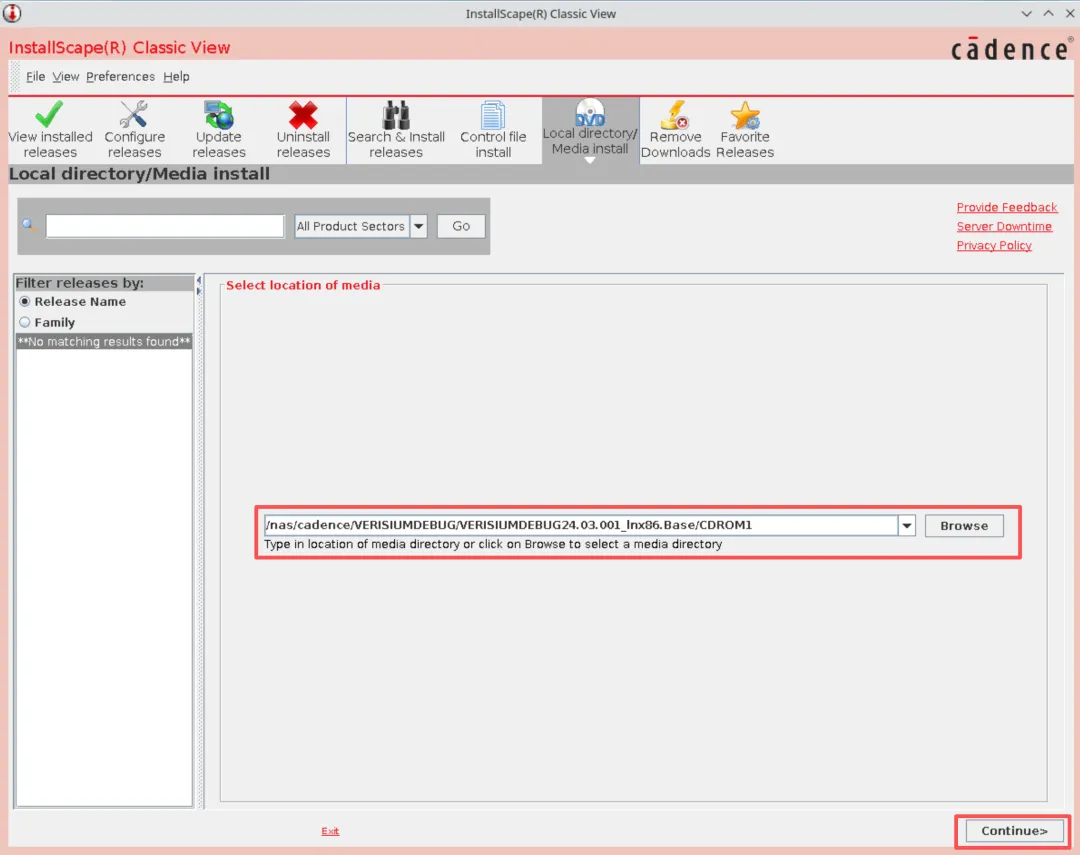Viewport: 1080px width, 855px height.
Task: Click the InstallScape app icon in title bar
Action: (12, 13)
